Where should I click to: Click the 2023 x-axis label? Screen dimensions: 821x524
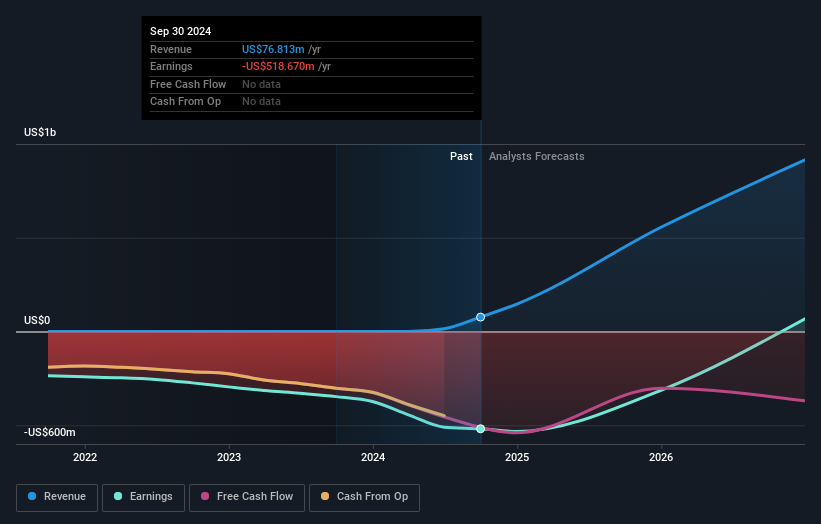[229, 457]
